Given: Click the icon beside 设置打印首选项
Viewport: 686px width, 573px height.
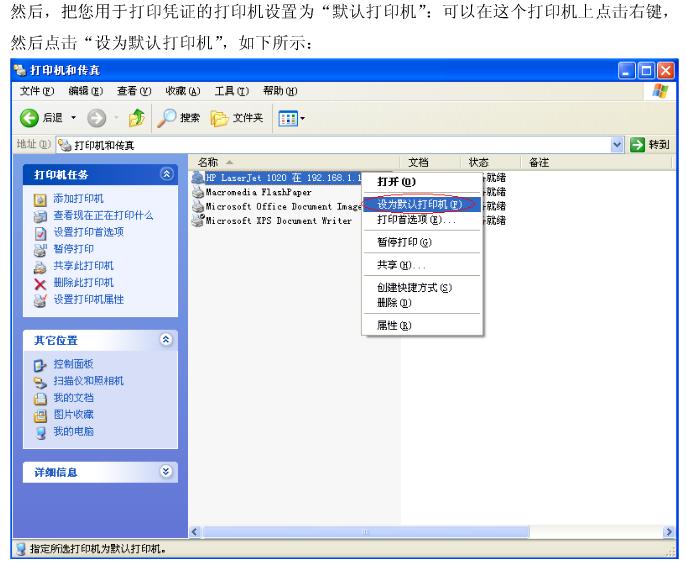Looking at the screenshot, I should (x=40, y=233).
